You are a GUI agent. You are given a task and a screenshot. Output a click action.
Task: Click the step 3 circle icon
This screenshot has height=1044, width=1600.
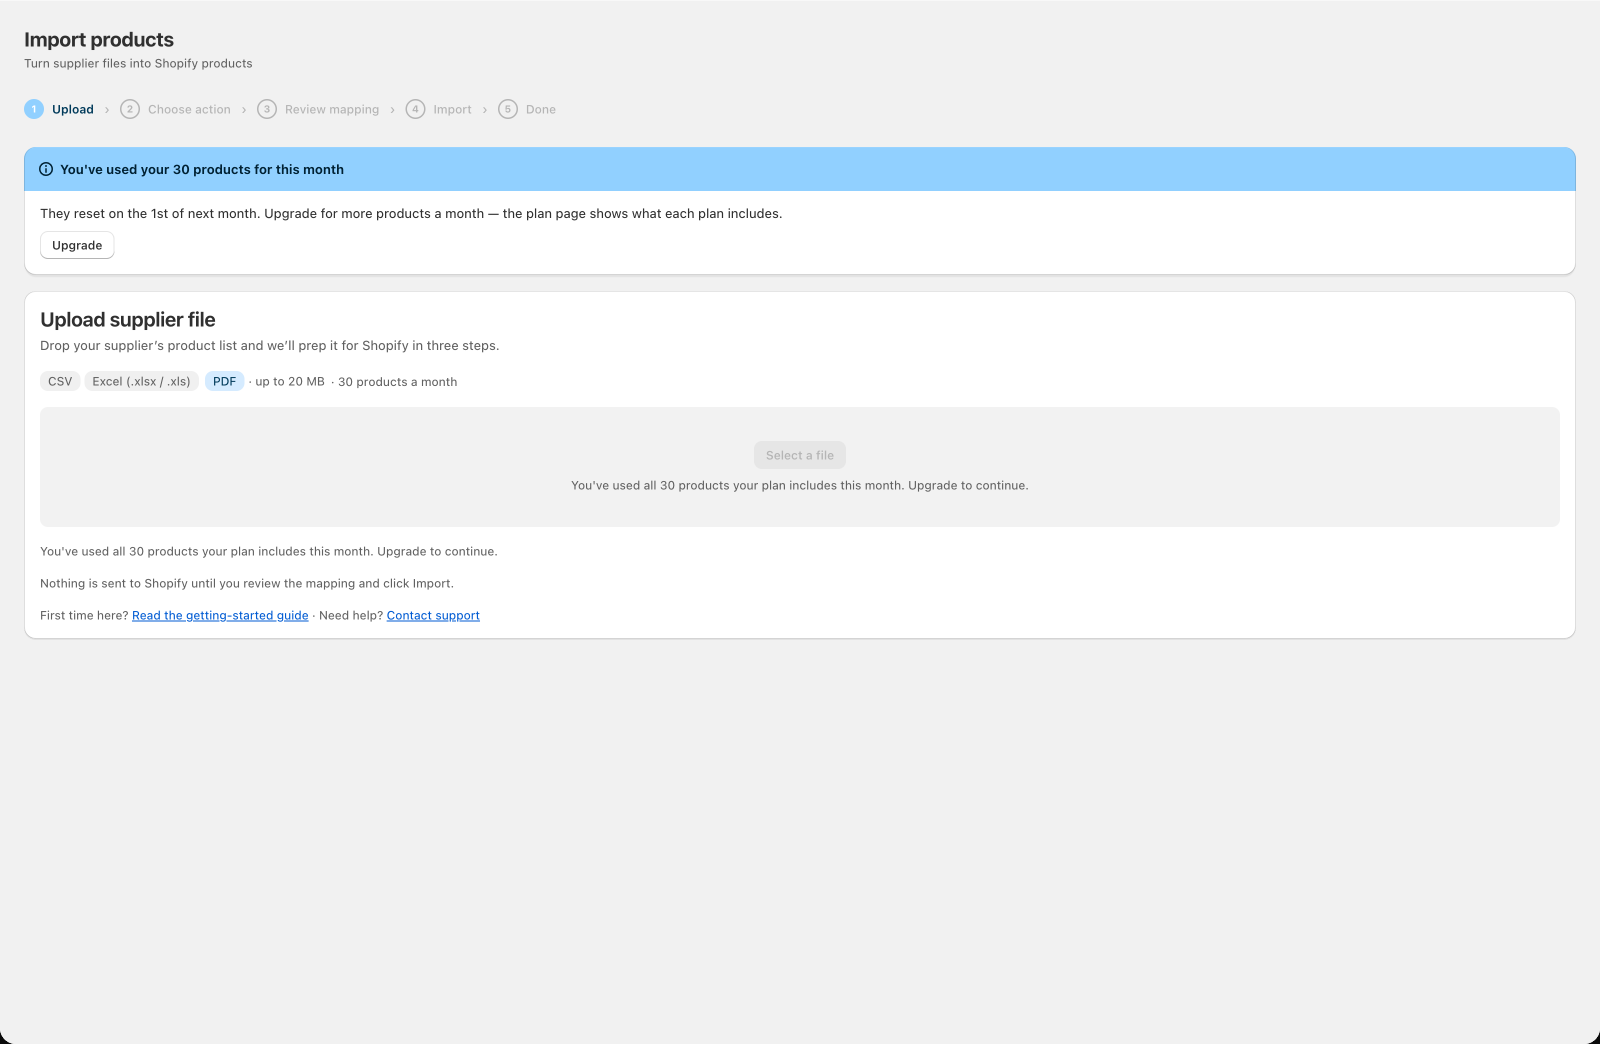coord(267,109)
